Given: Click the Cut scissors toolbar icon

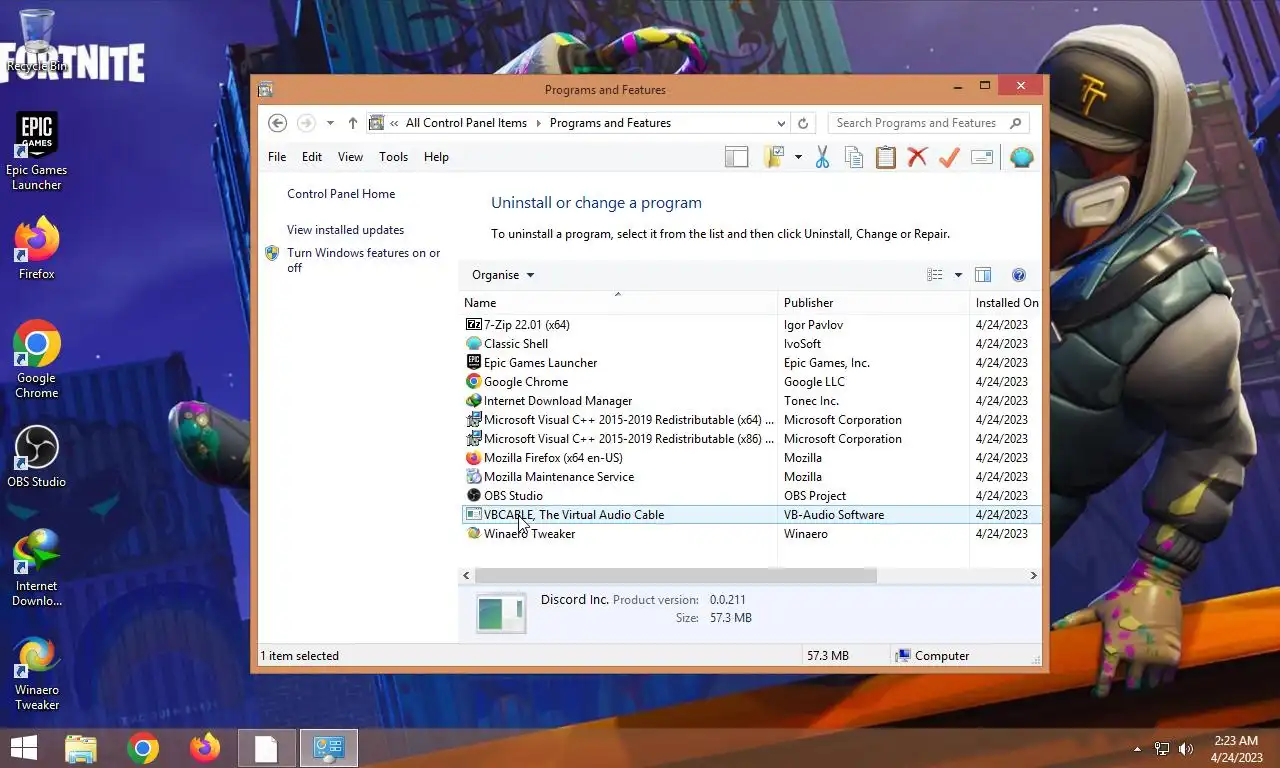Looking at the screenshot, I should tap(822, 157).
